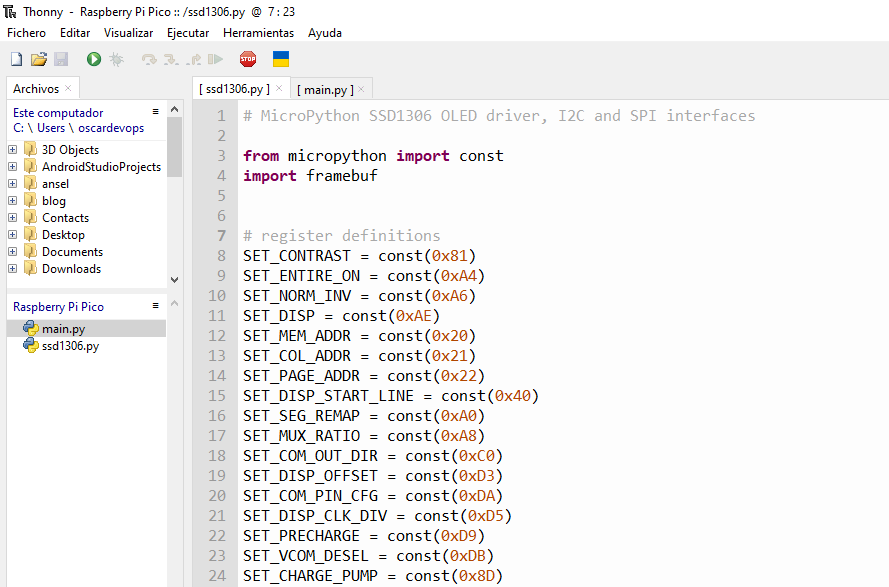Image resolution: width=889 pixels, height=587 pixels.
Task: Click the C: drive path link
Action: (18, 128)
